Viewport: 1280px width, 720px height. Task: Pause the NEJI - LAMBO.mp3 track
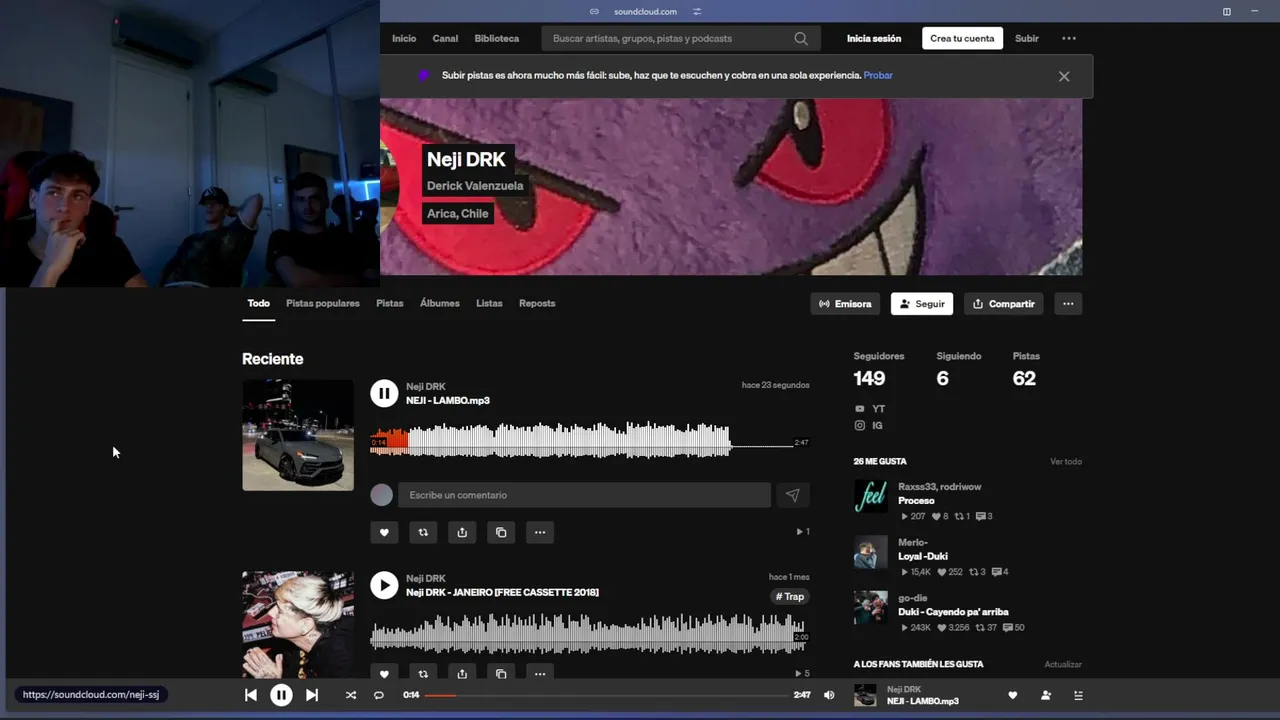click(384, 393)
